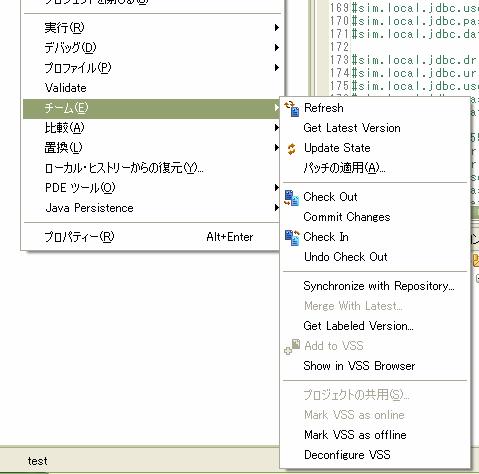Choose Get Latest Version

[x=375, y=128]
